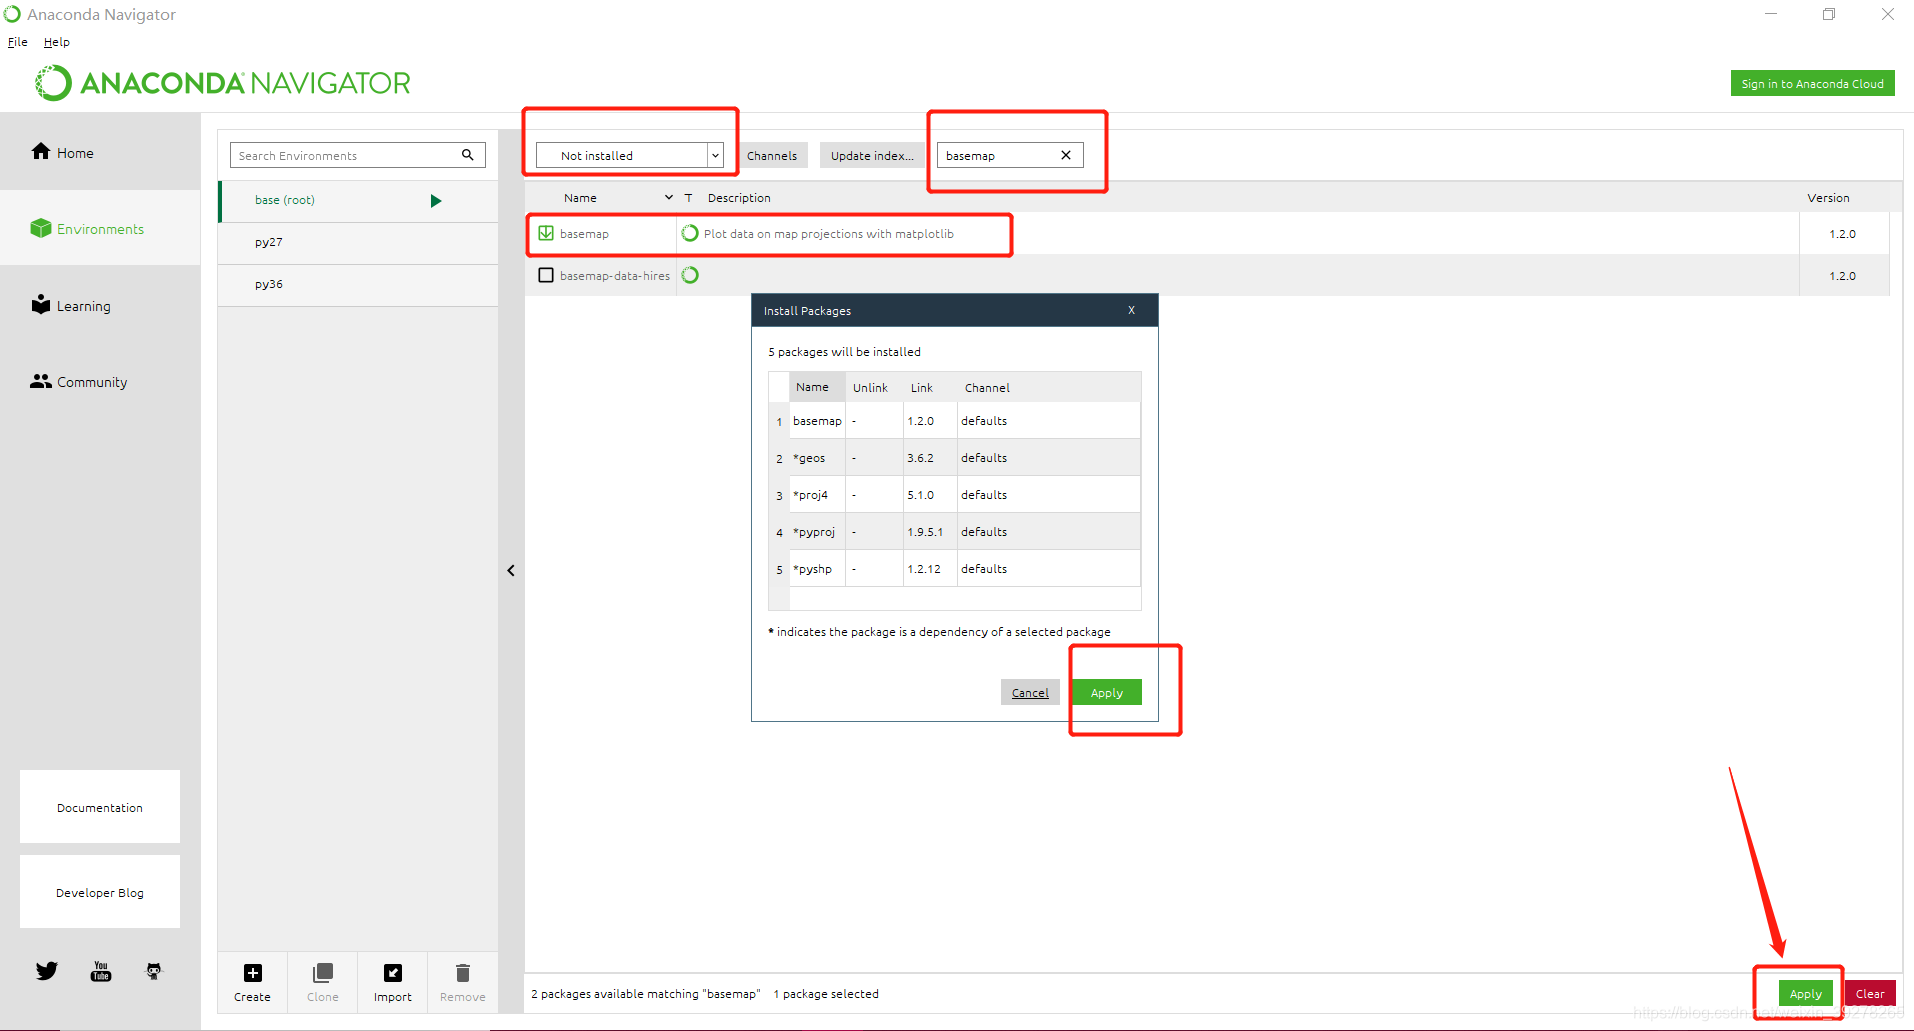Click the *geos row in dialog table

955,457
